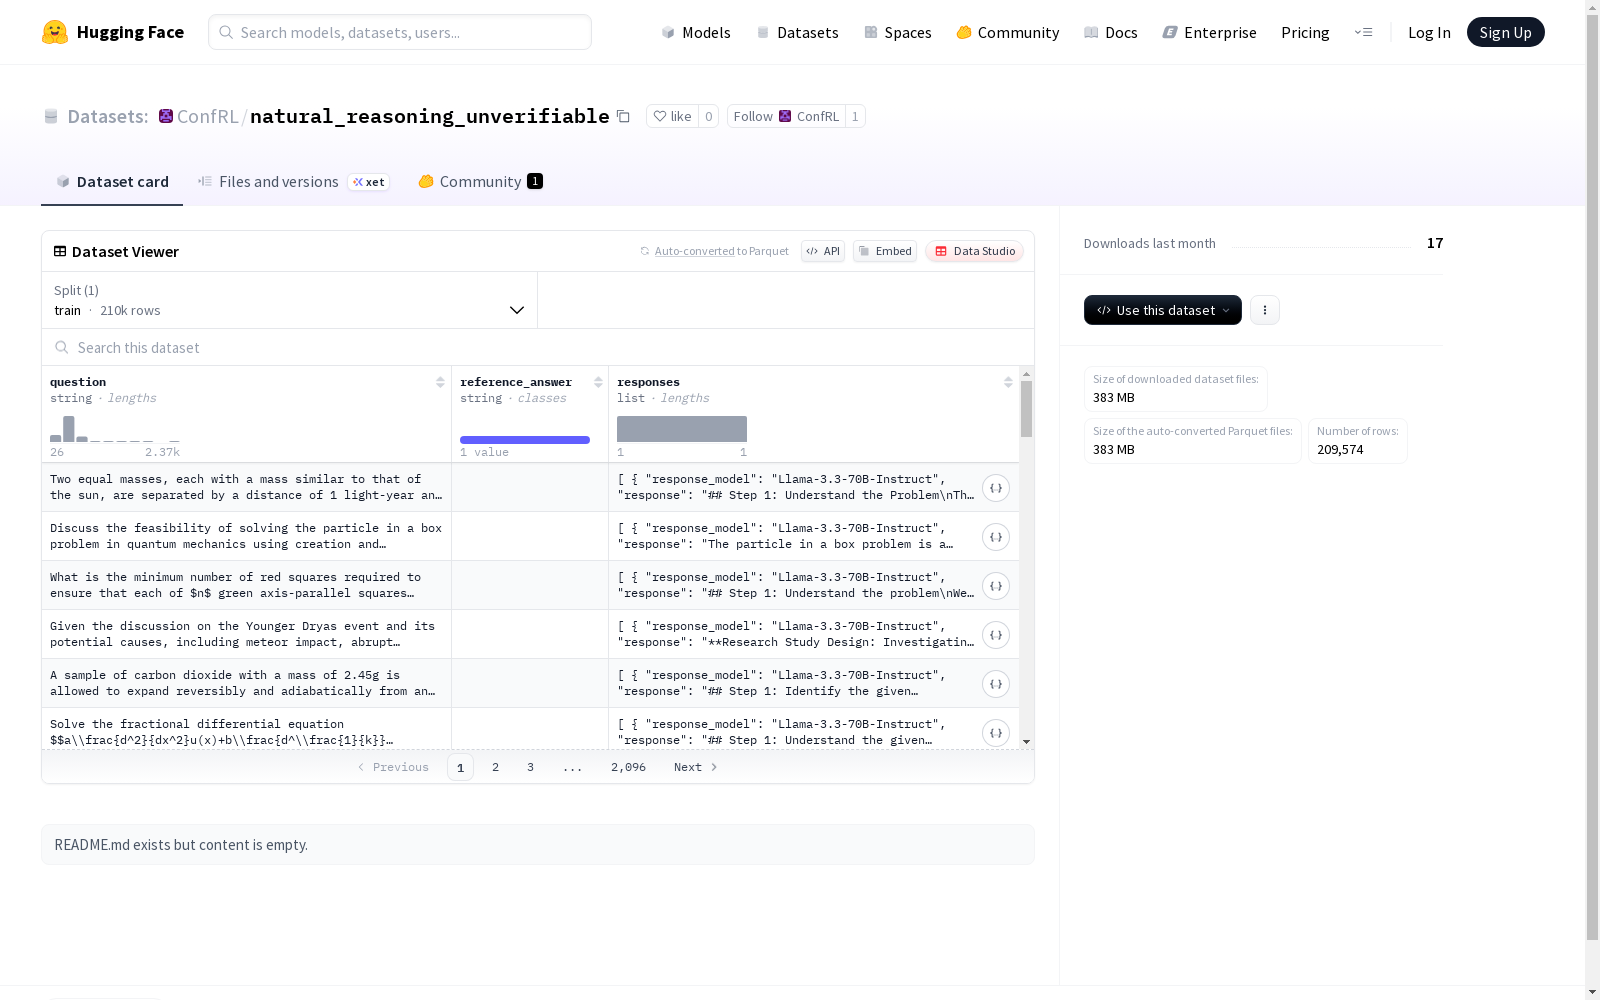
Task: Expand the JSON of the 'particle in a box' row
Action: click(x=996, y=537)
